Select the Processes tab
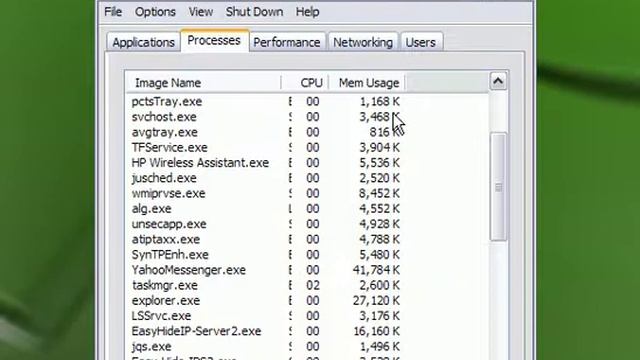Image resolution: width=640 pixels, height=360 pixels. (214, 40)
